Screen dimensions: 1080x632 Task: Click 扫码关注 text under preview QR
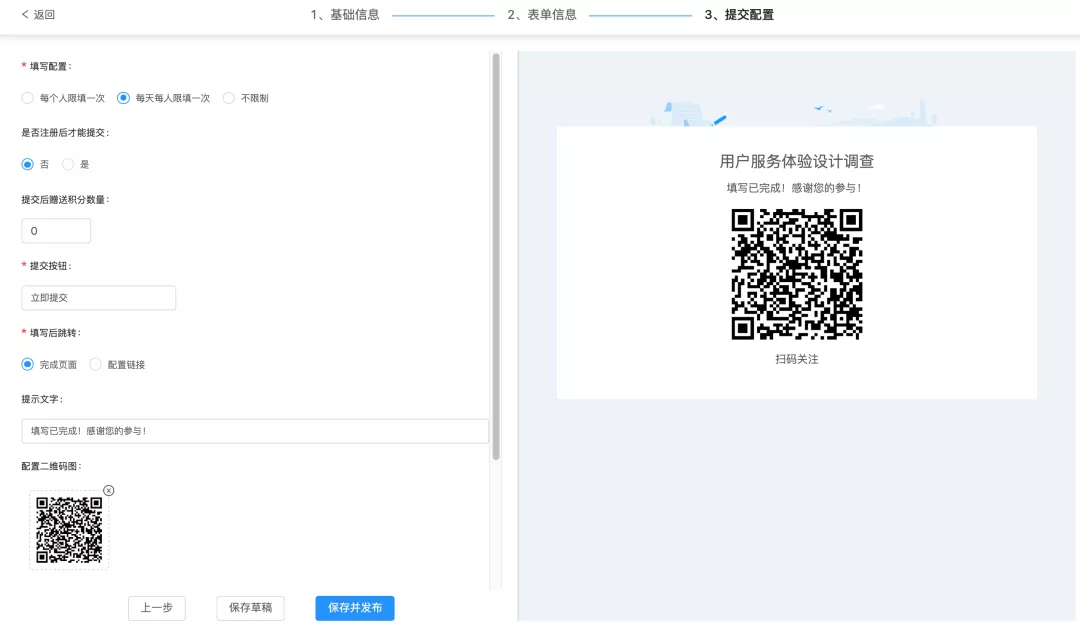click(x=797, y=359)
